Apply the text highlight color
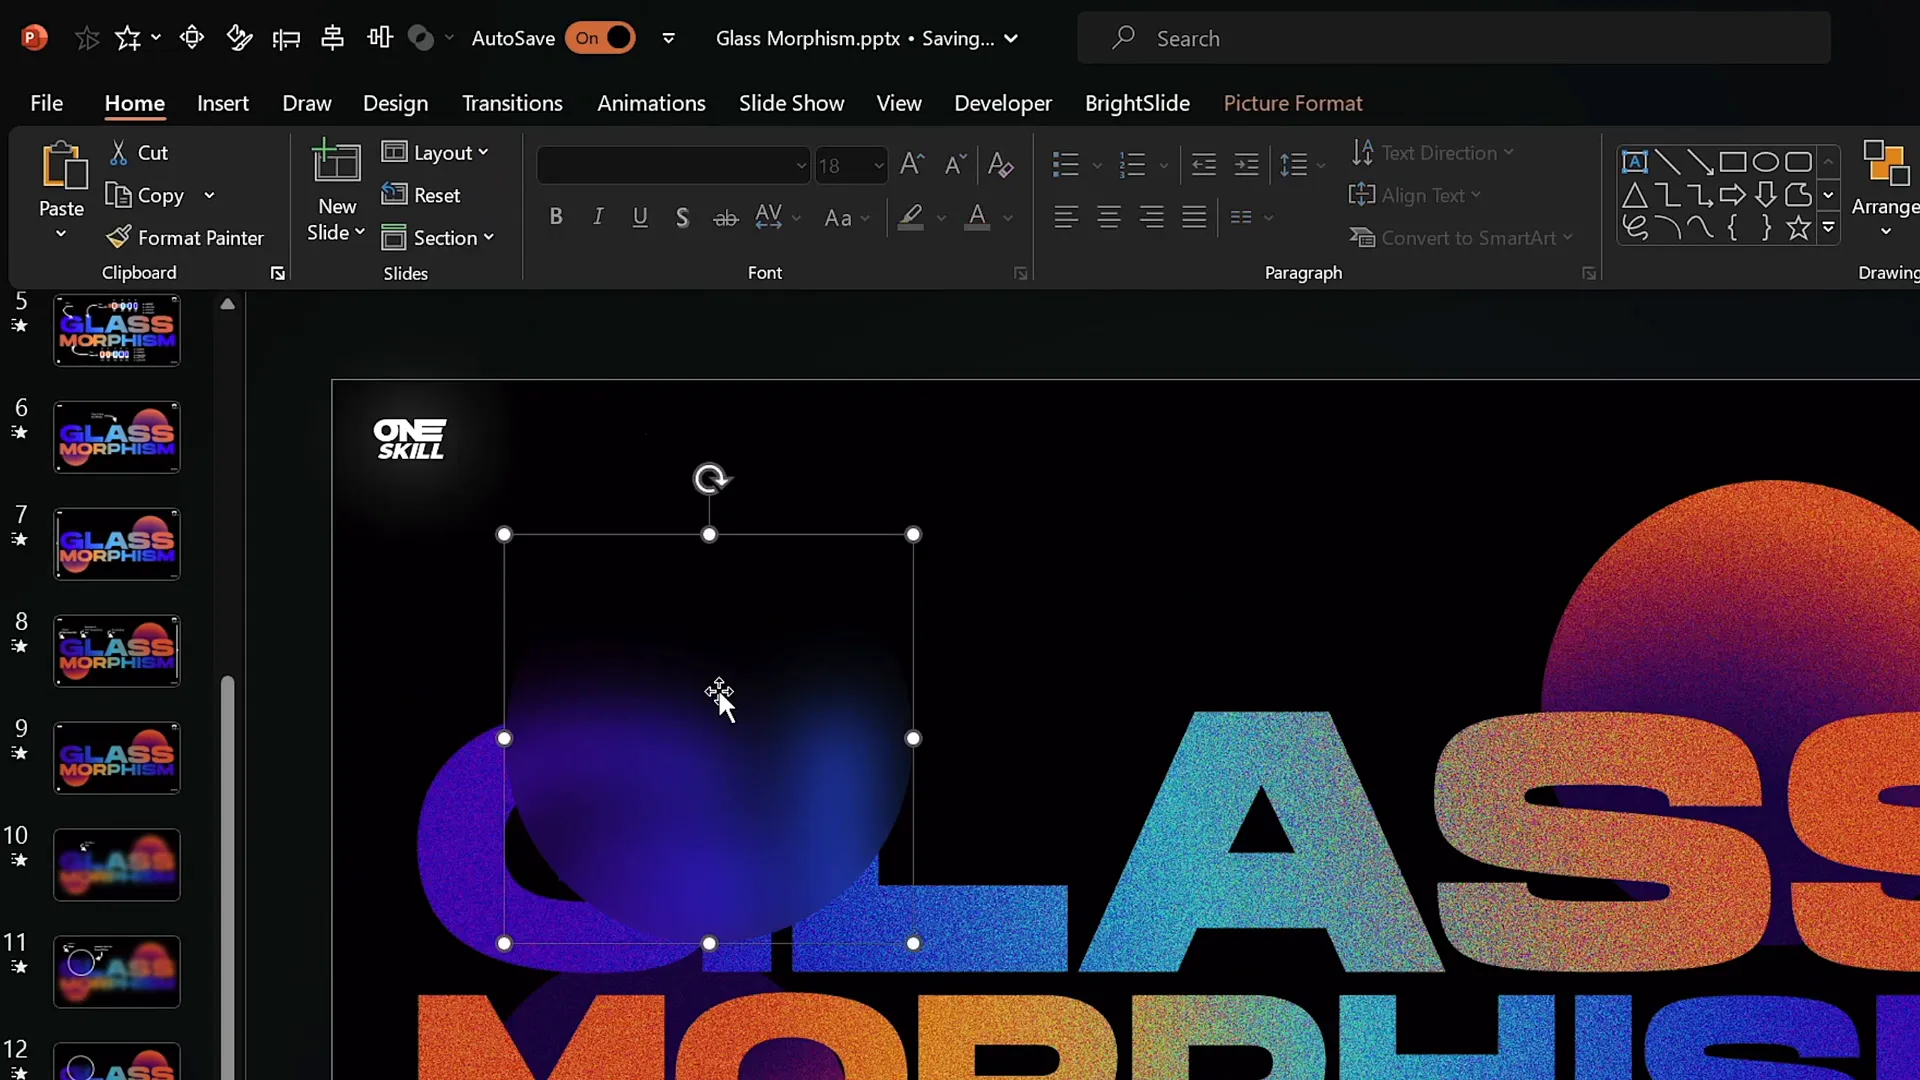Screen dimensions: 1920x1080 pyautogui.click(x=910, y=217)
